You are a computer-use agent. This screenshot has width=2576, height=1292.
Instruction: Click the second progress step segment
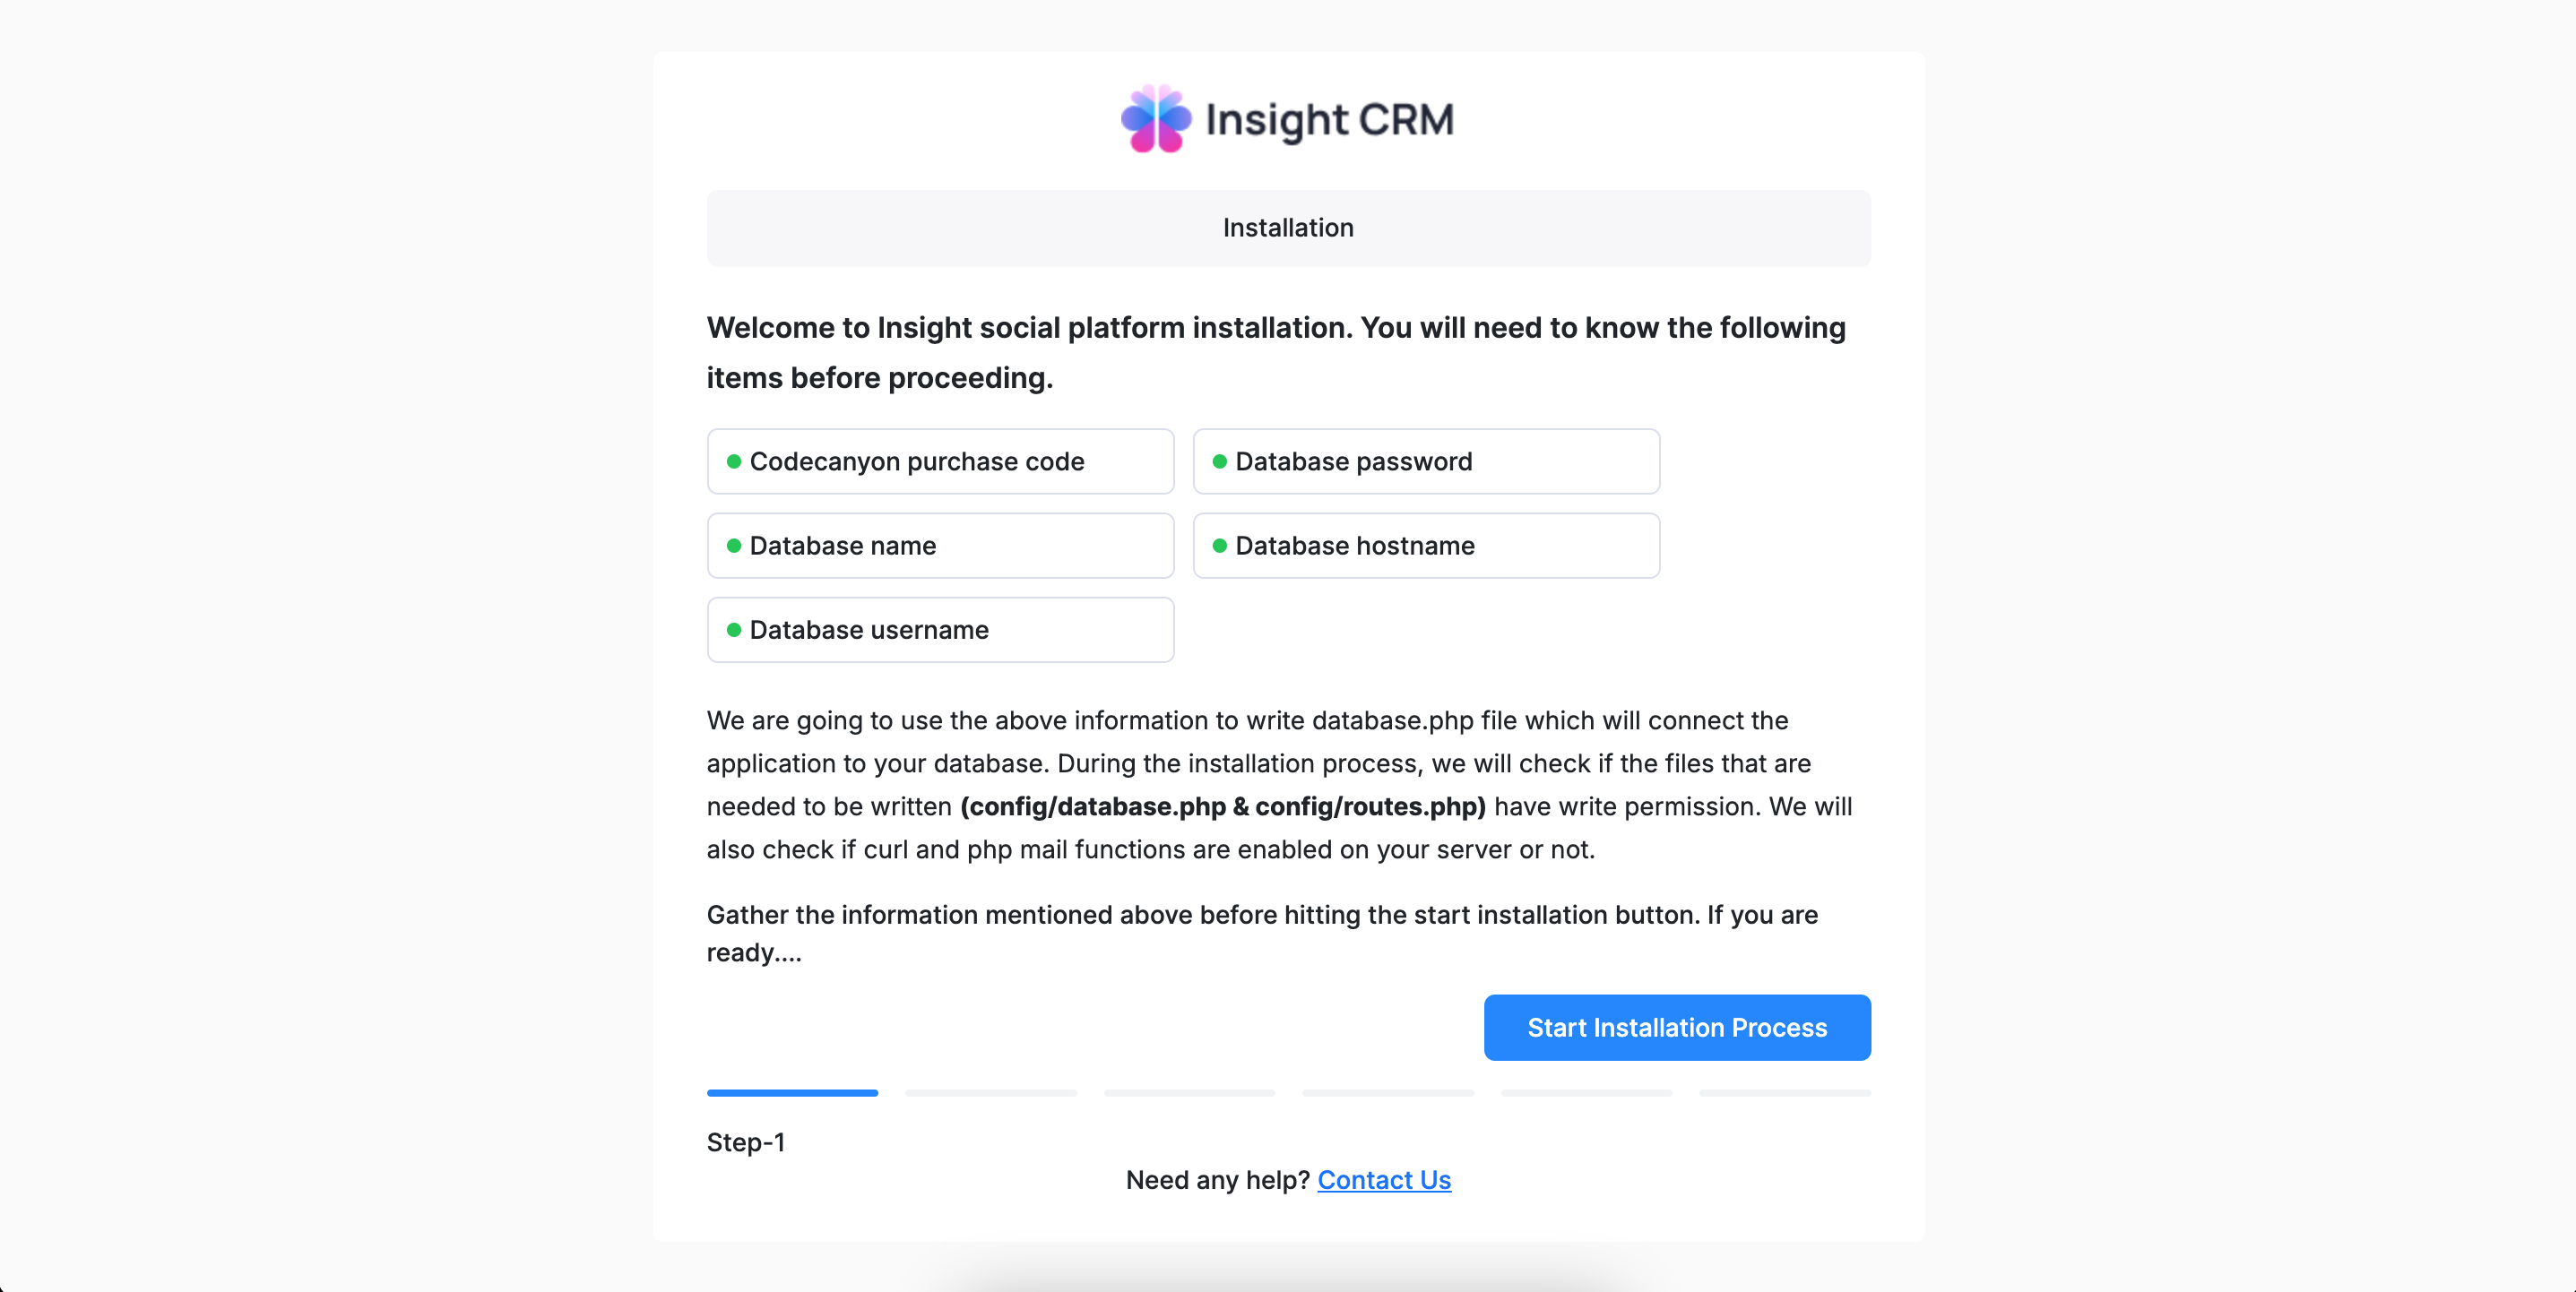coord(990,1093)
